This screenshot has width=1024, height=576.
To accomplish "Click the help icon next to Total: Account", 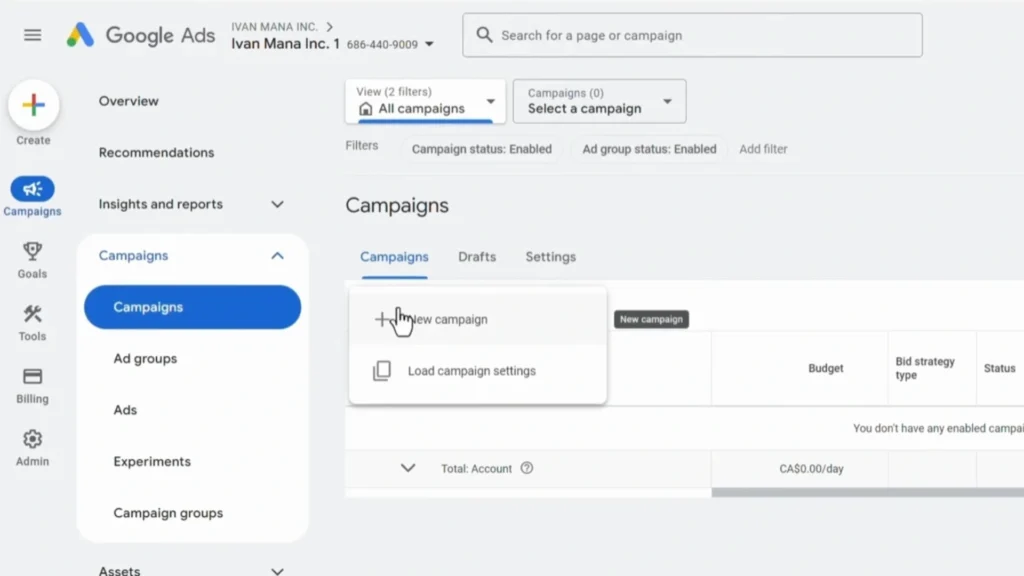I will (x=527, y=468).
